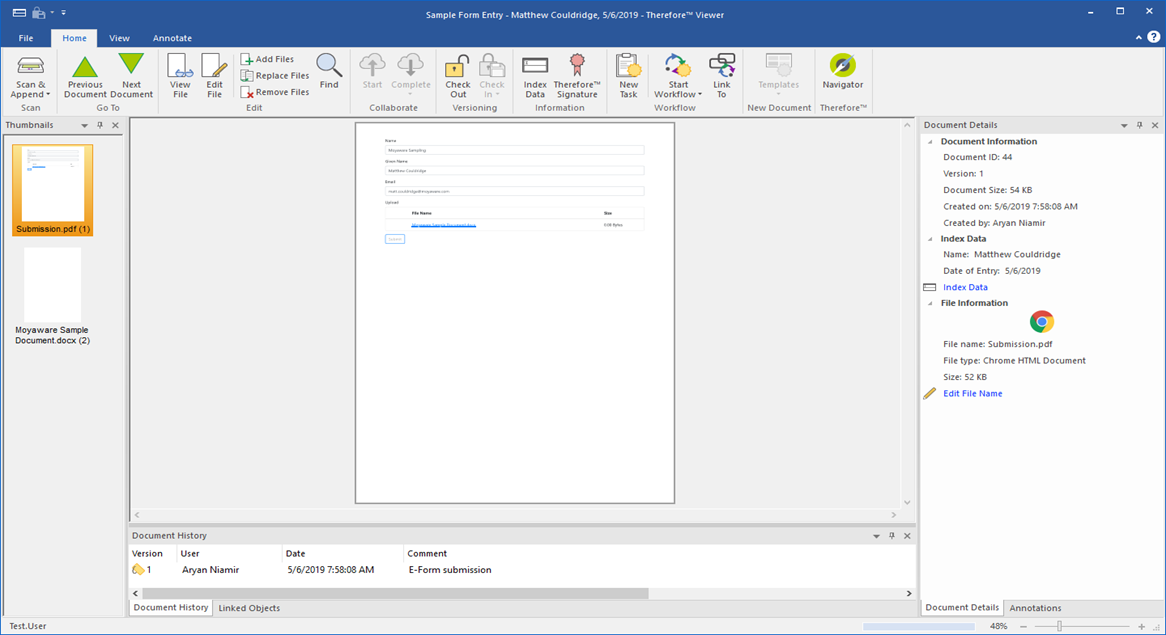
Task: Toggle auto-hide pin on Document History
Action: (892, 535)
